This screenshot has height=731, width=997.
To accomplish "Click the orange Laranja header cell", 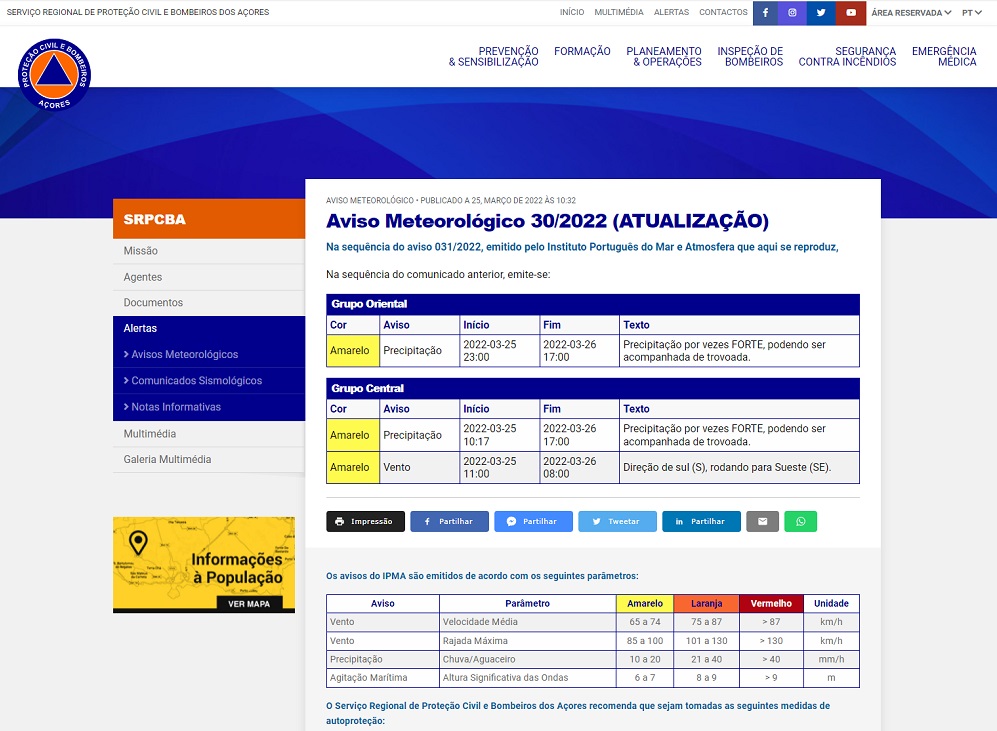I will click(x=706, y=603).
